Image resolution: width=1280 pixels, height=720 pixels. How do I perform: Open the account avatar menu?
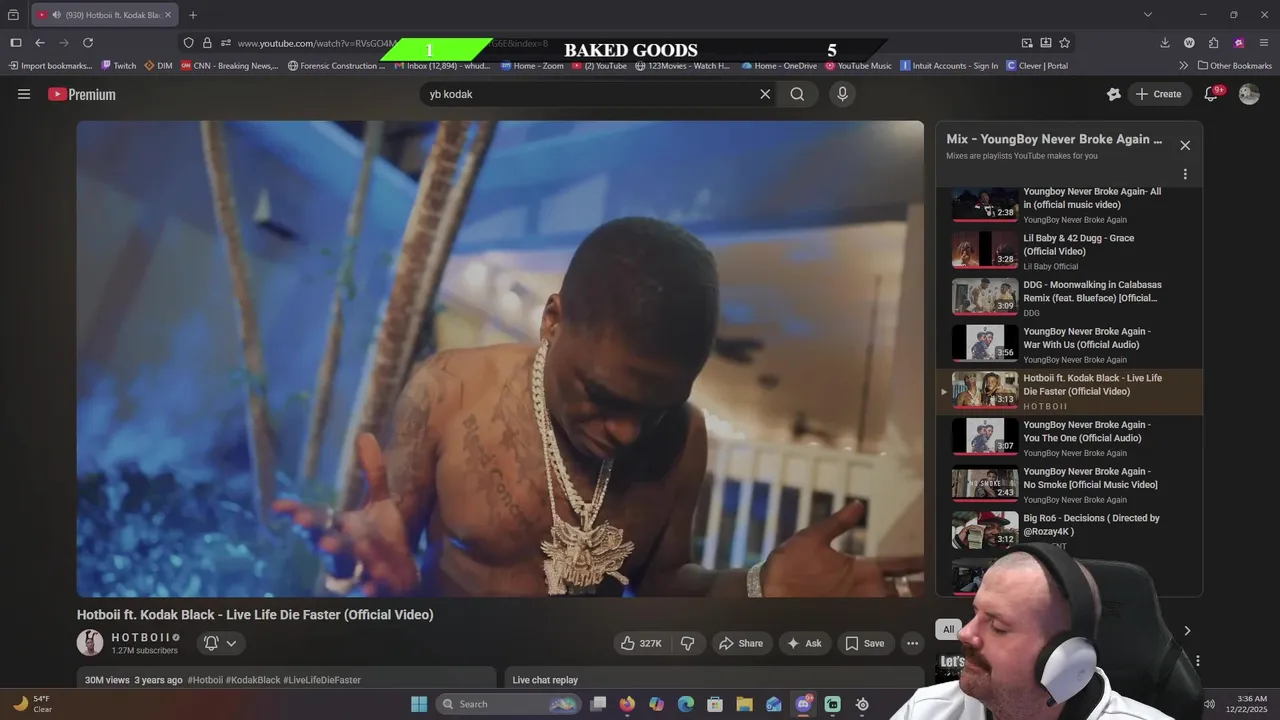(x=1249, y=94)
